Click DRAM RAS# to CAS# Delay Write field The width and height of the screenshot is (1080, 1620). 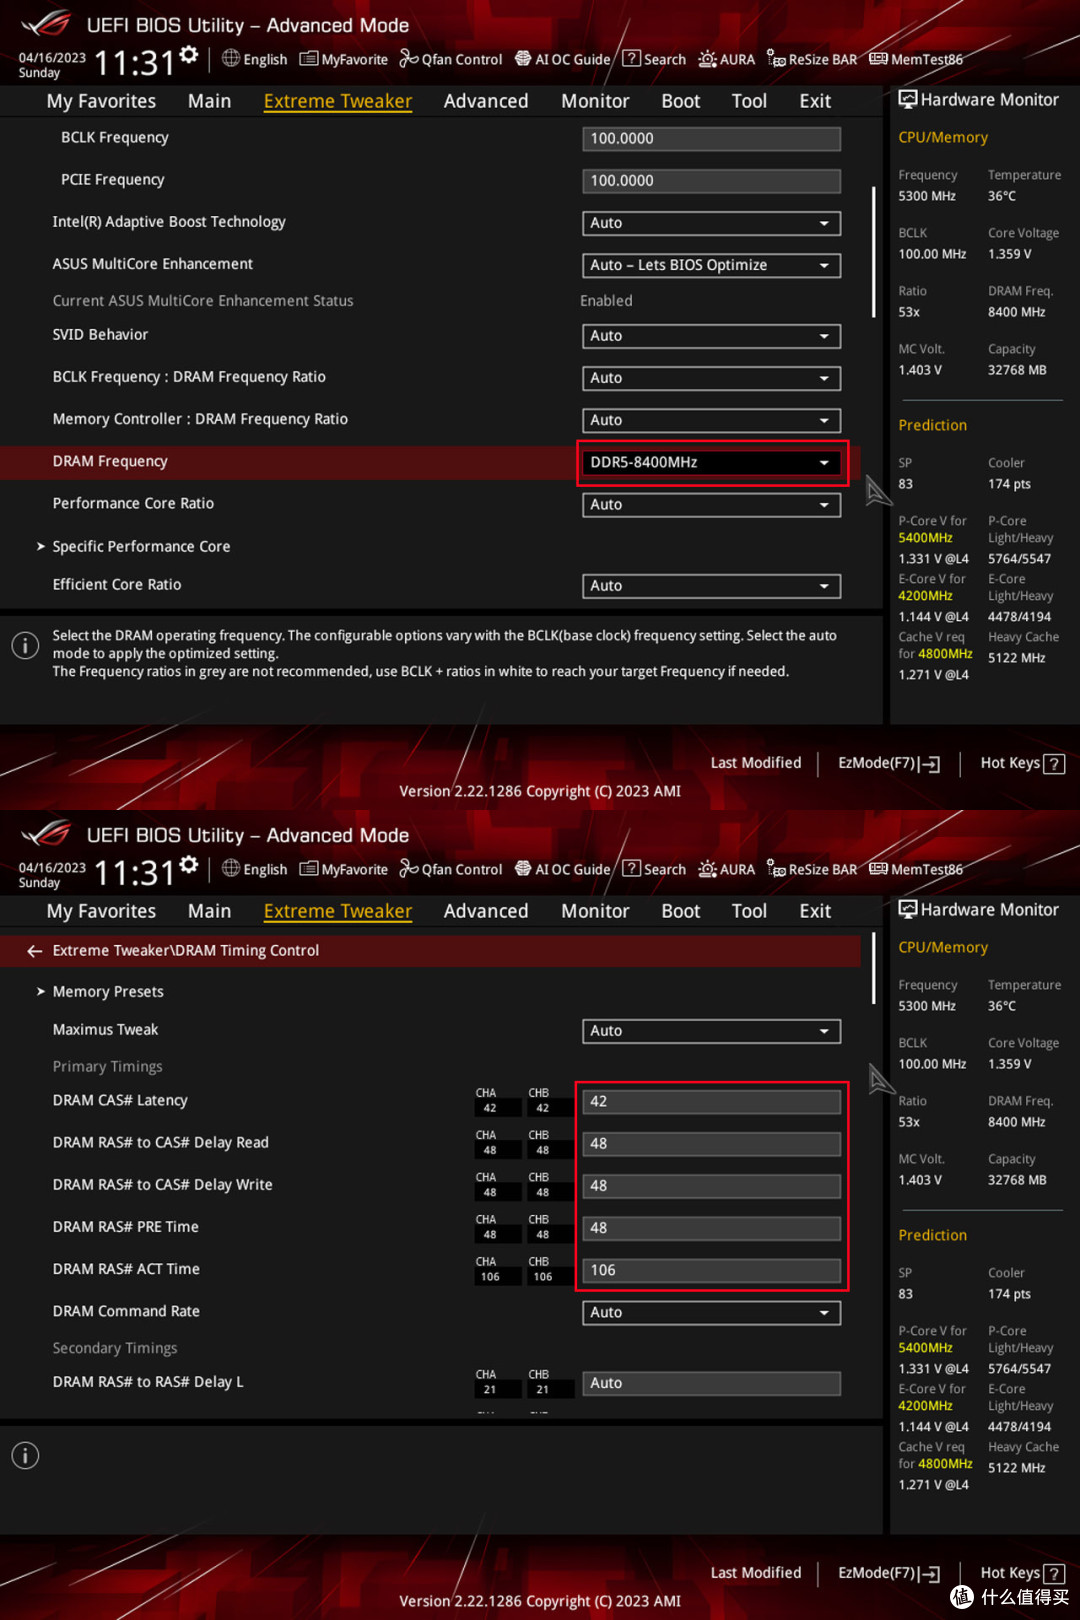(711, 1186)
